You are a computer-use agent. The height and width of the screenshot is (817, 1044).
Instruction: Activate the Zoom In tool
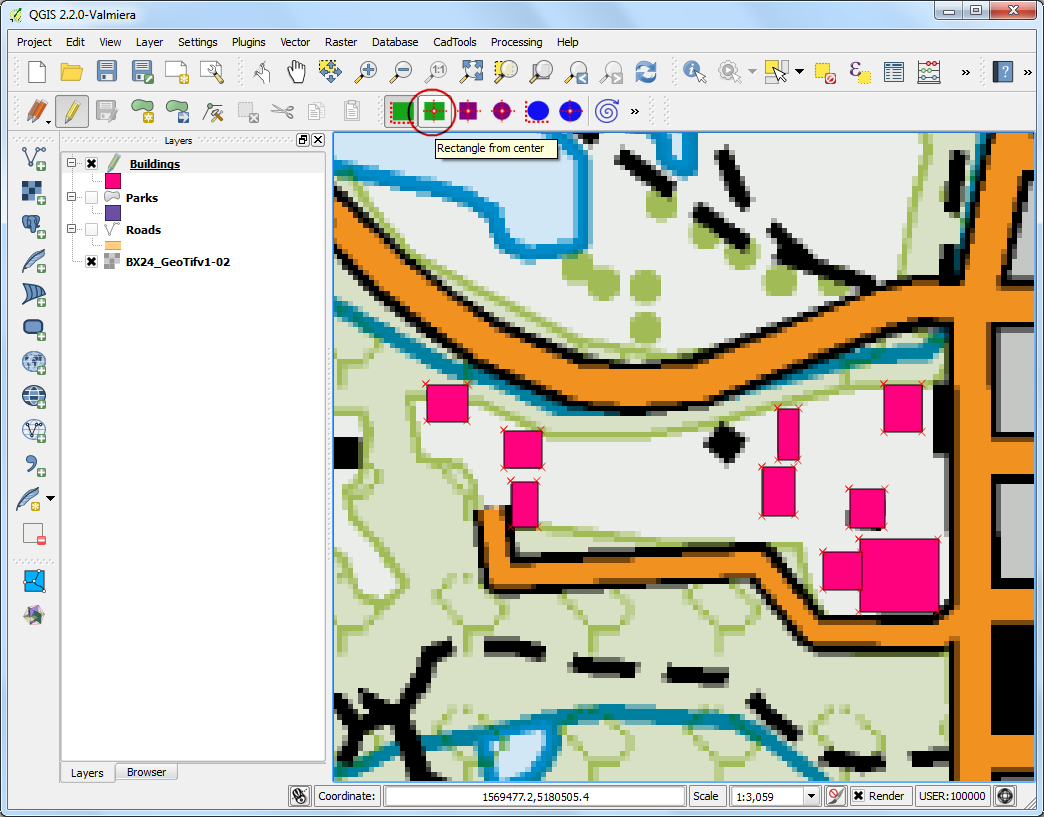365,71
